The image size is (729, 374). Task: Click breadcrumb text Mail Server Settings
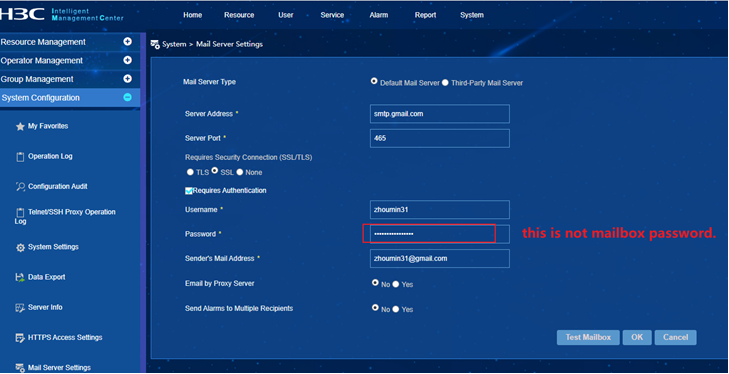pyautogui.click(x=229, y=44)
